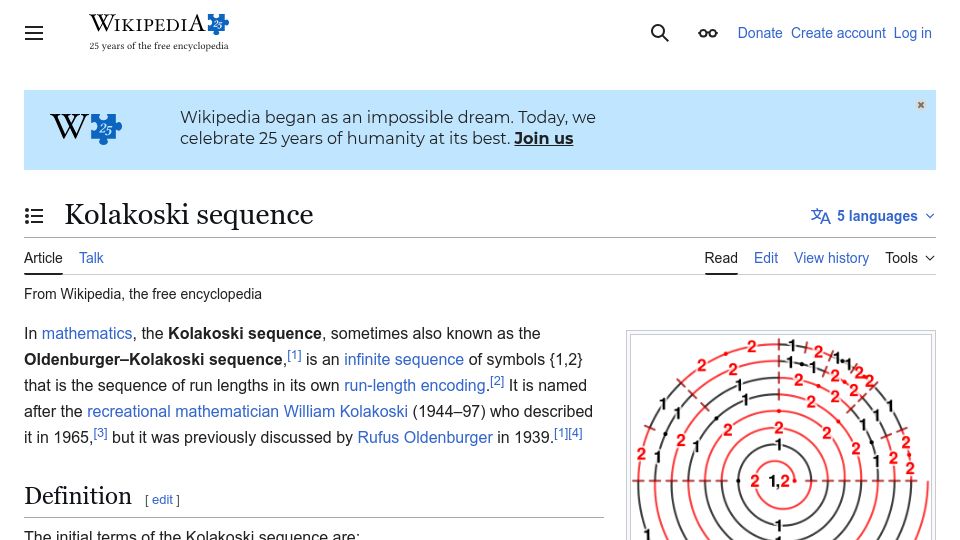The image size is (960, 540).
Task: Close the 25 years banner
Action: click(x=921, y=105)
